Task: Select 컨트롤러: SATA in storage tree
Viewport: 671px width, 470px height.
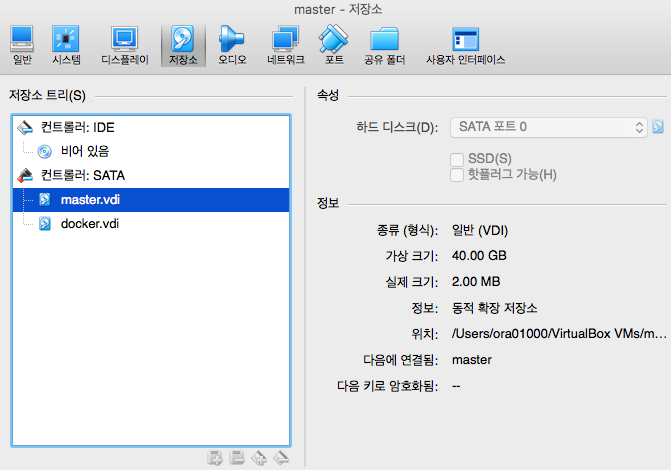Action: pos(151,175)
